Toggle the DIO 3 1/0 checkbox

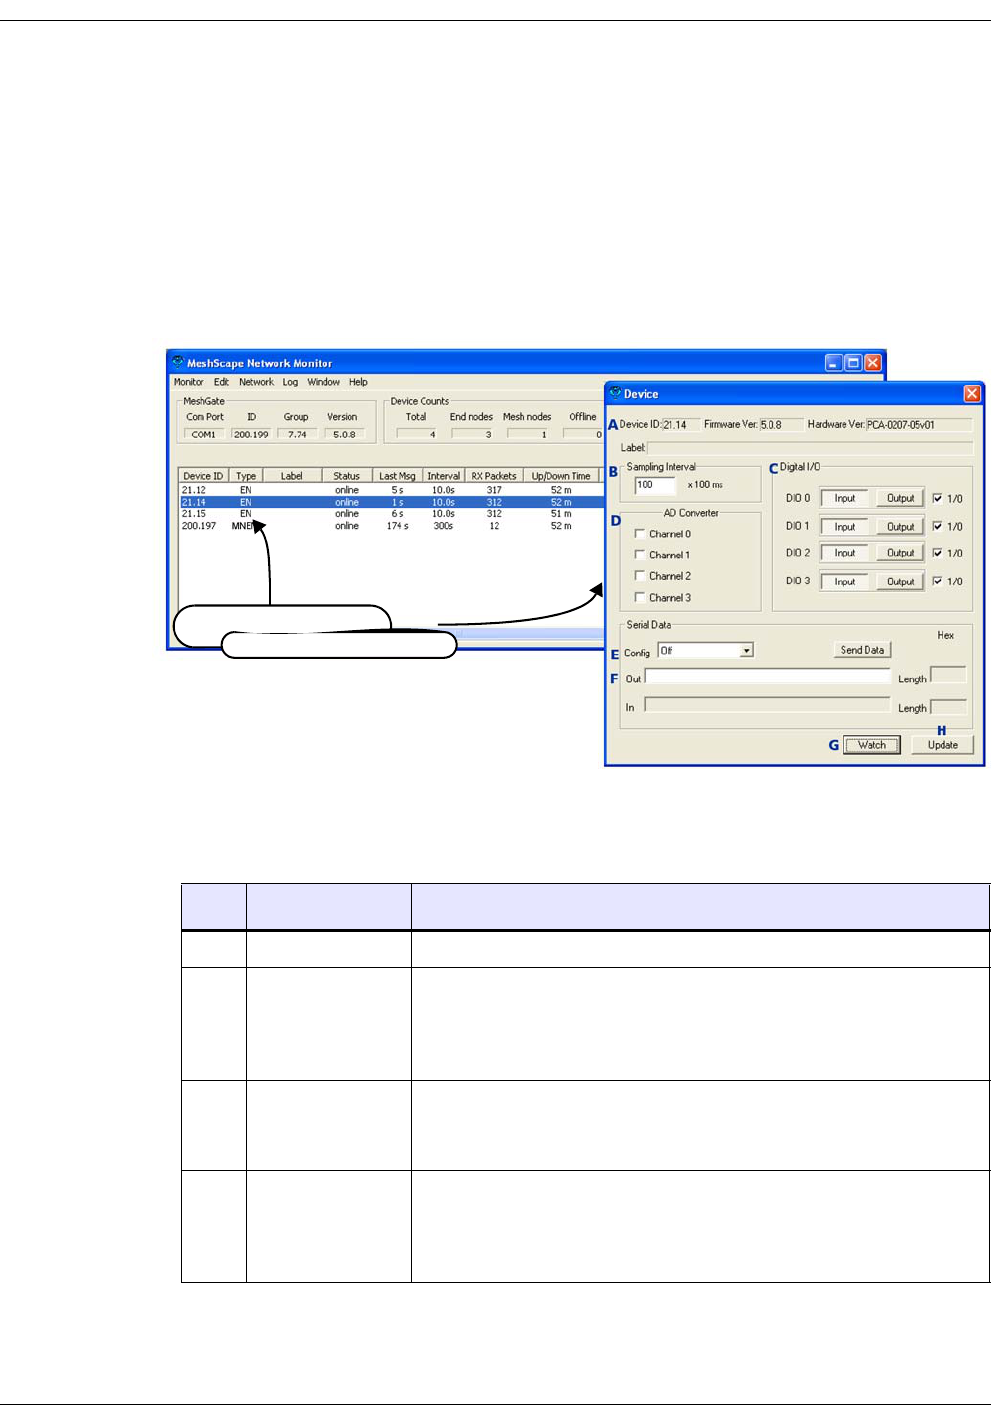point(937,581)
